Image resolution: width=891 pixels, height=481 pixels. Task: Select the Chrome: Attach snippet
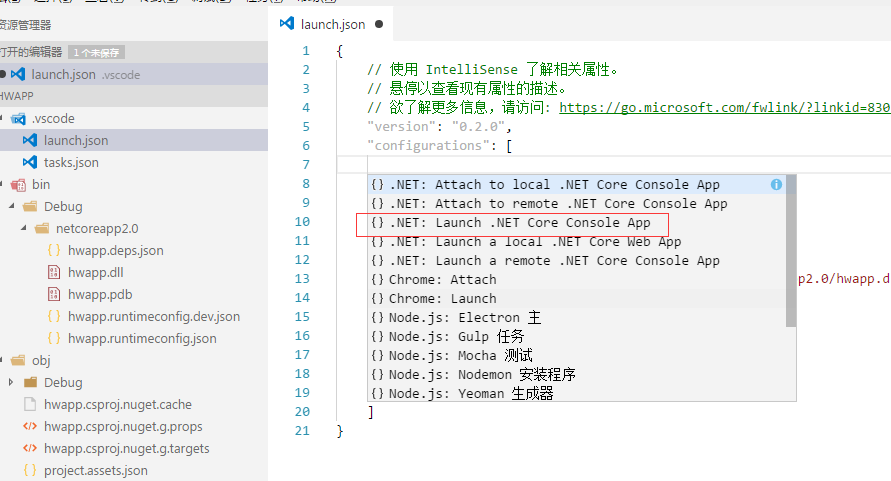click(x=577, y=279)
